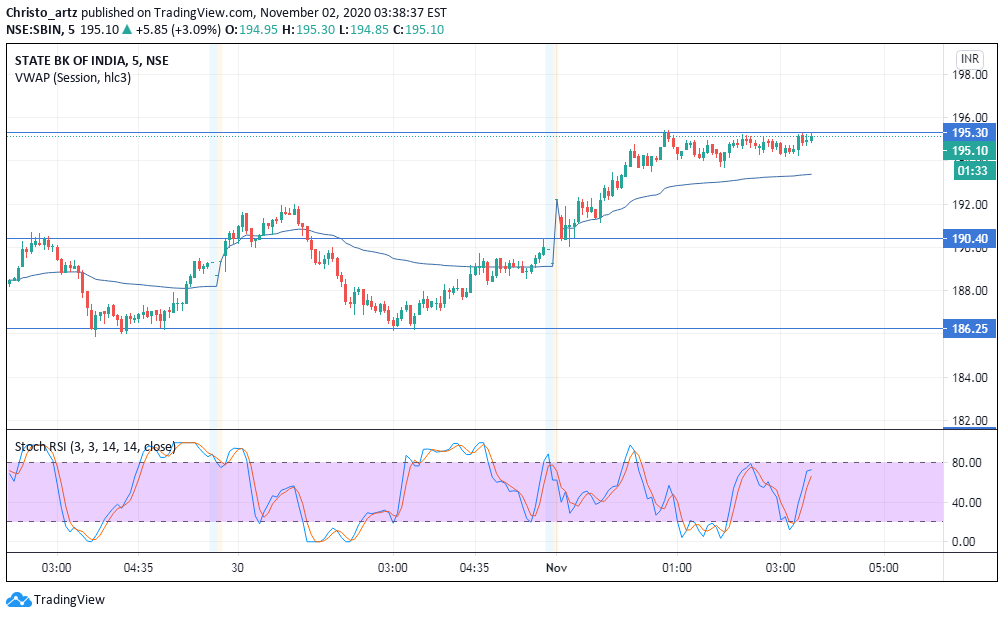Click the 198.00 price axis label
This screenshot has height=618, width=1004.
click(x=969, y=75)
